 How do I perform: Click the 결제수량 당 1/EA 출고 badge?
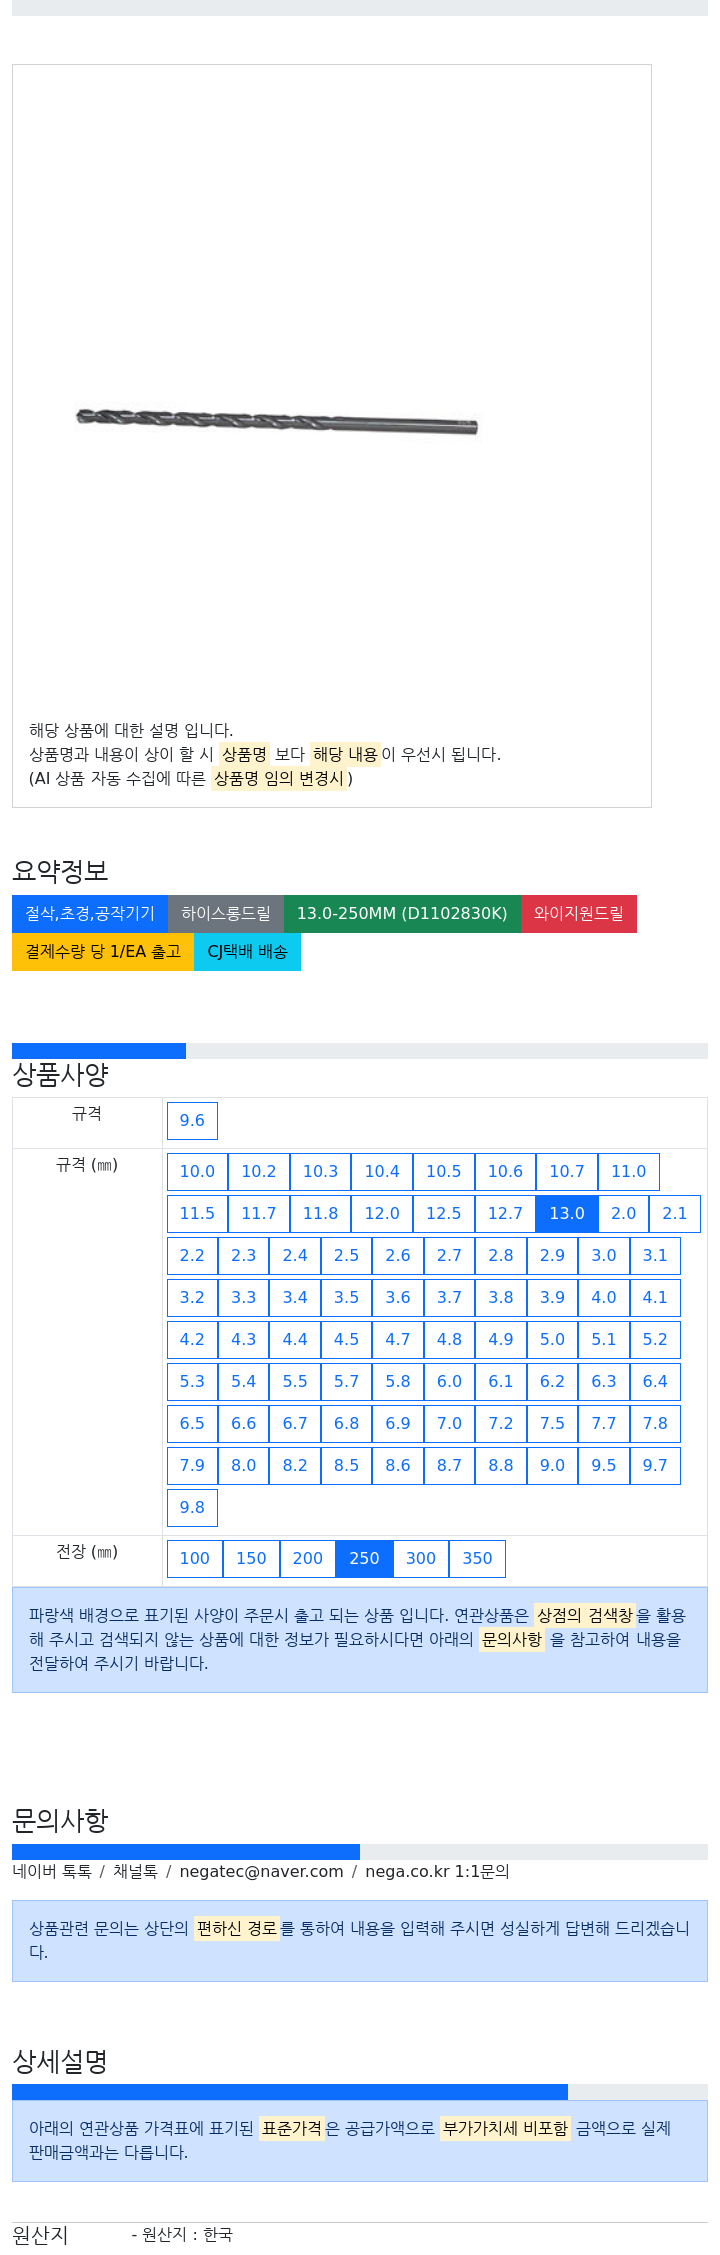[x=103, y=952]
